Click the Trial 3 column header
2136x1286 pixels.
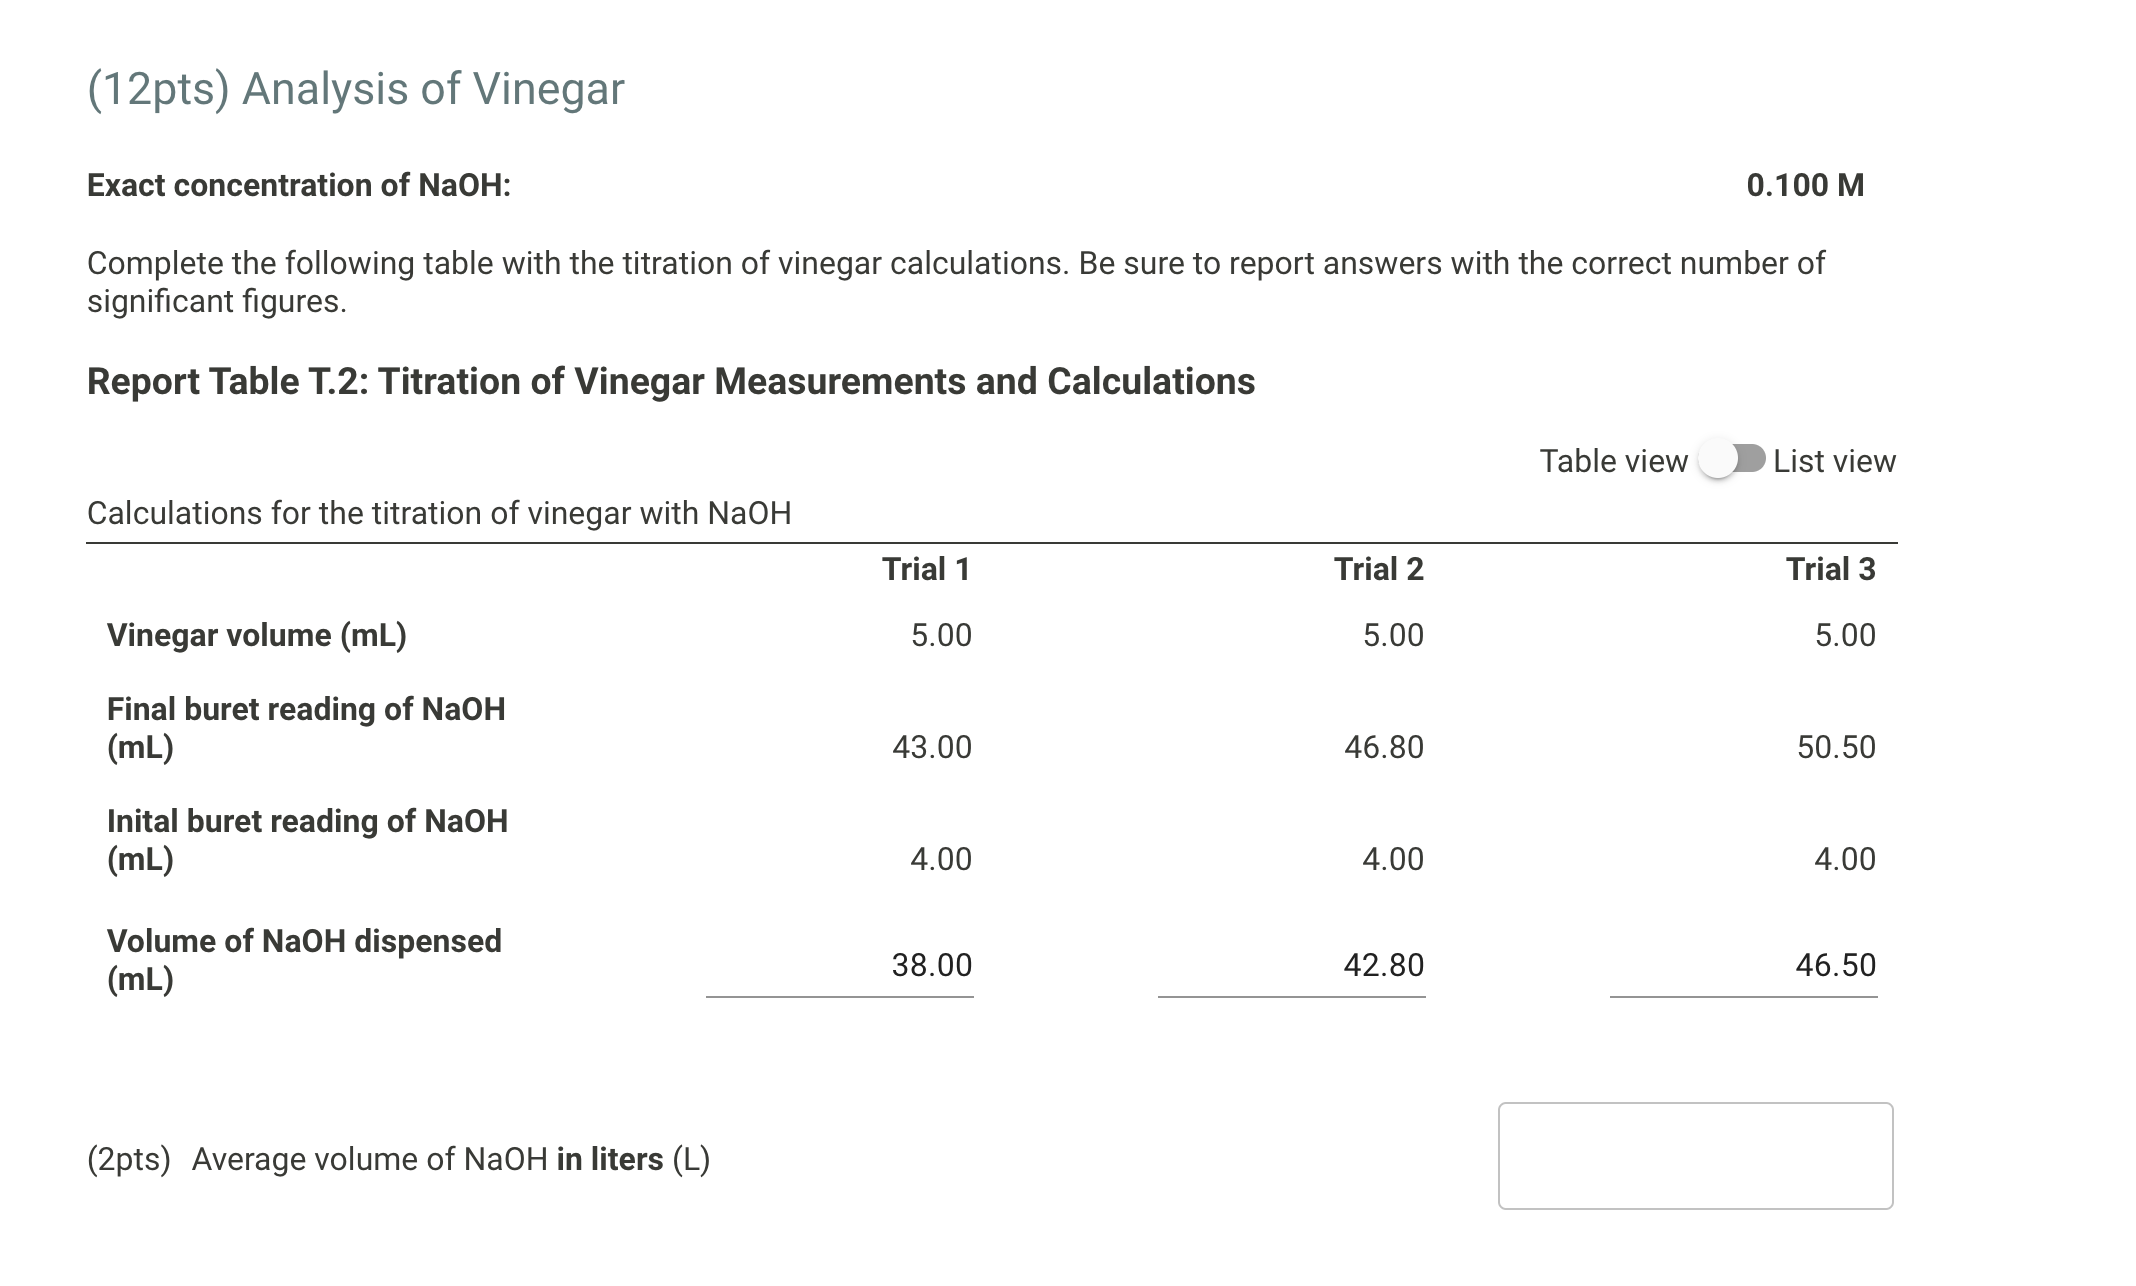(x=1830, y=569)
